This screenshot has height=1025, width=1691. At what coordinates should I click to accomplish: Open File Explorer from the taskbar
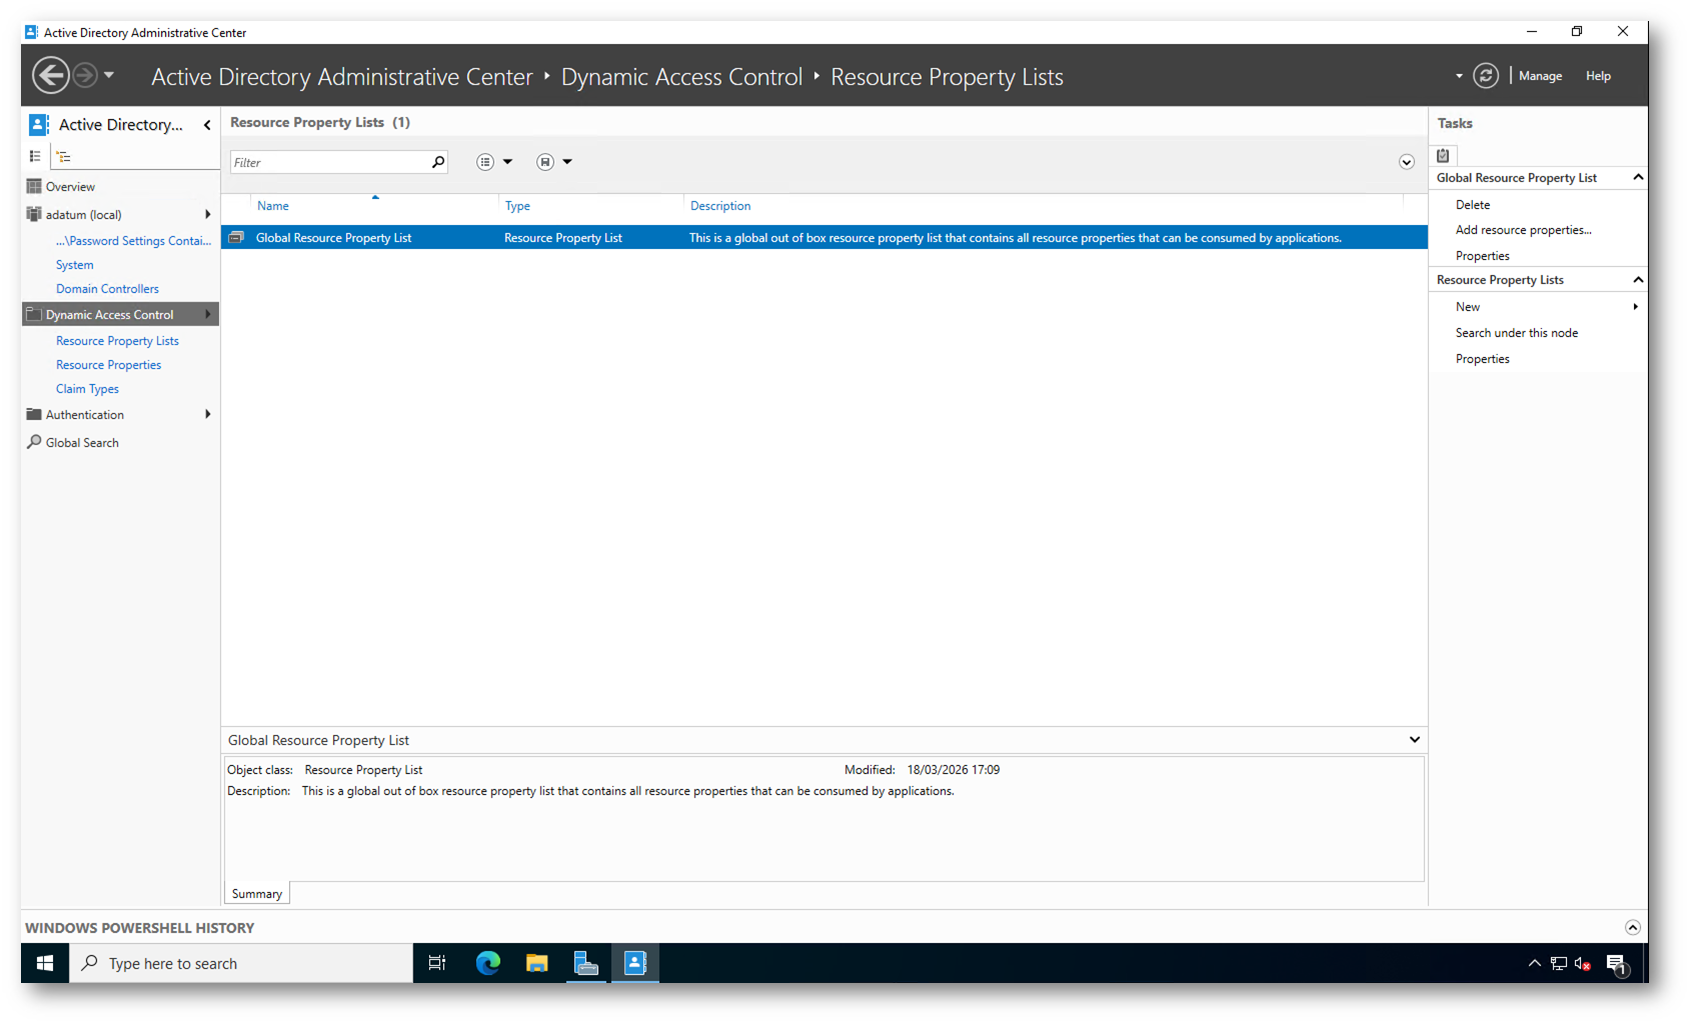537,963
